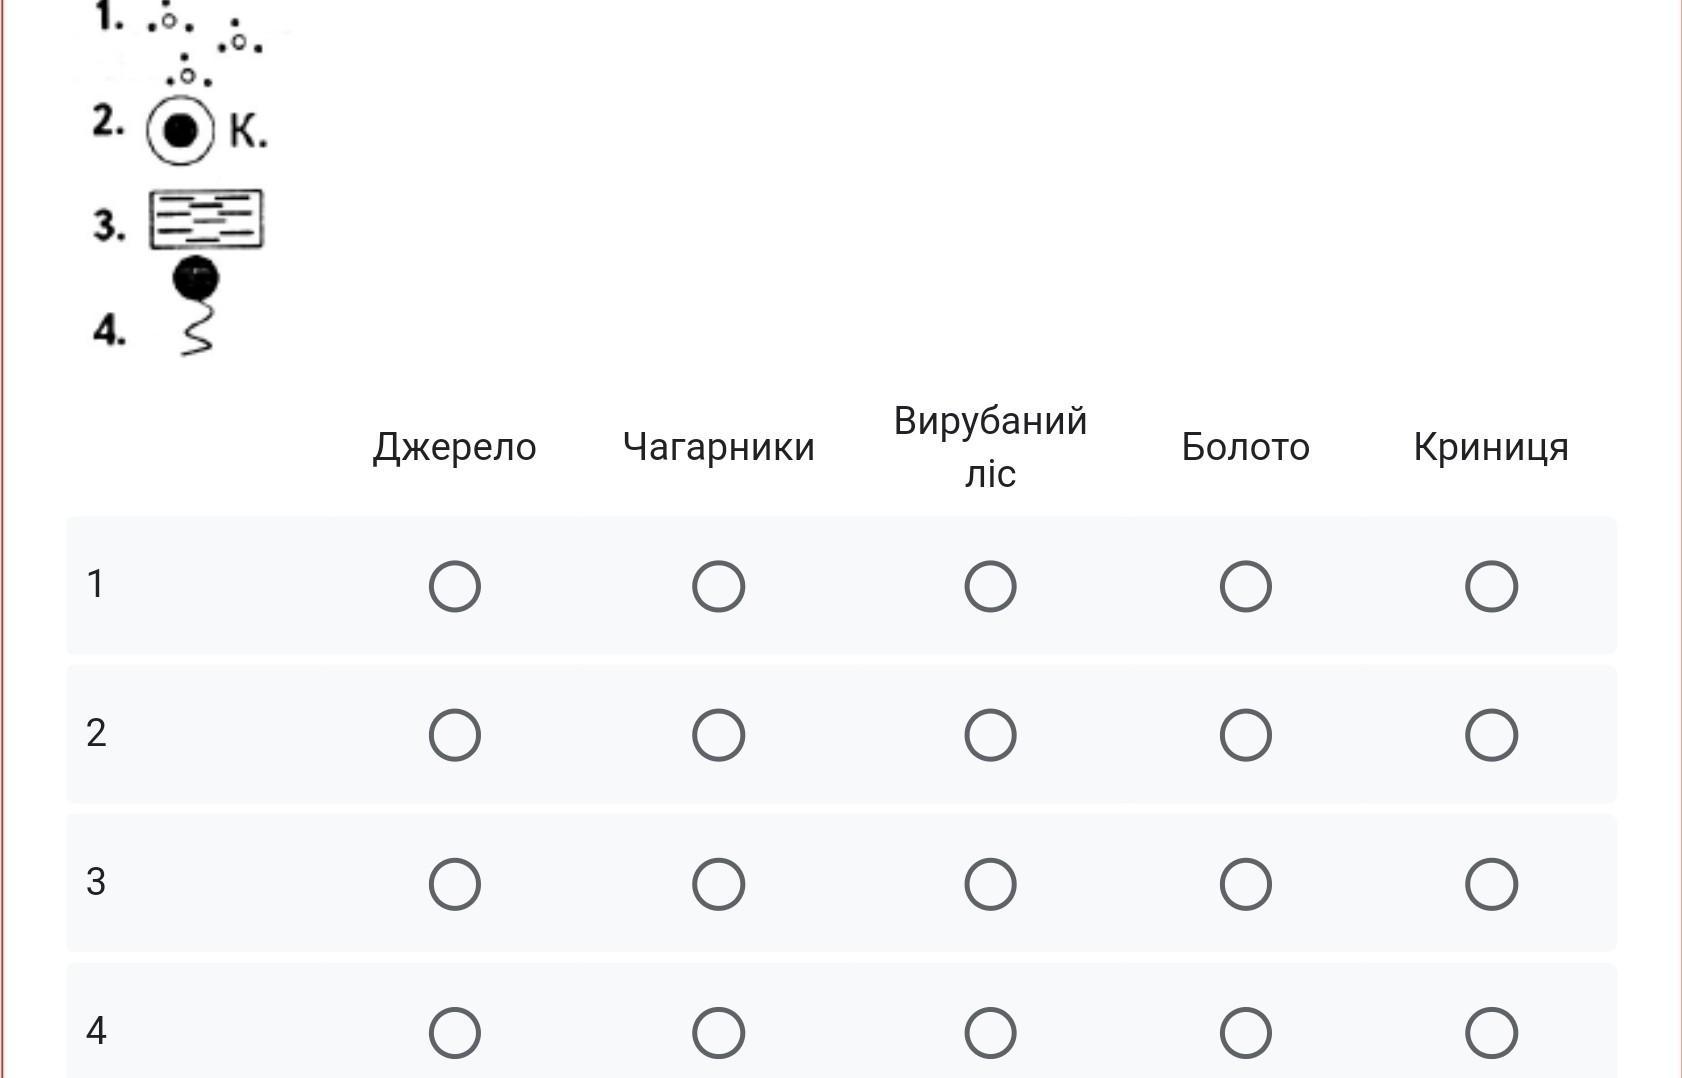Select Джерело for row 2
This screenshot has height=1078, width=1682.
[x=454, y=735]
